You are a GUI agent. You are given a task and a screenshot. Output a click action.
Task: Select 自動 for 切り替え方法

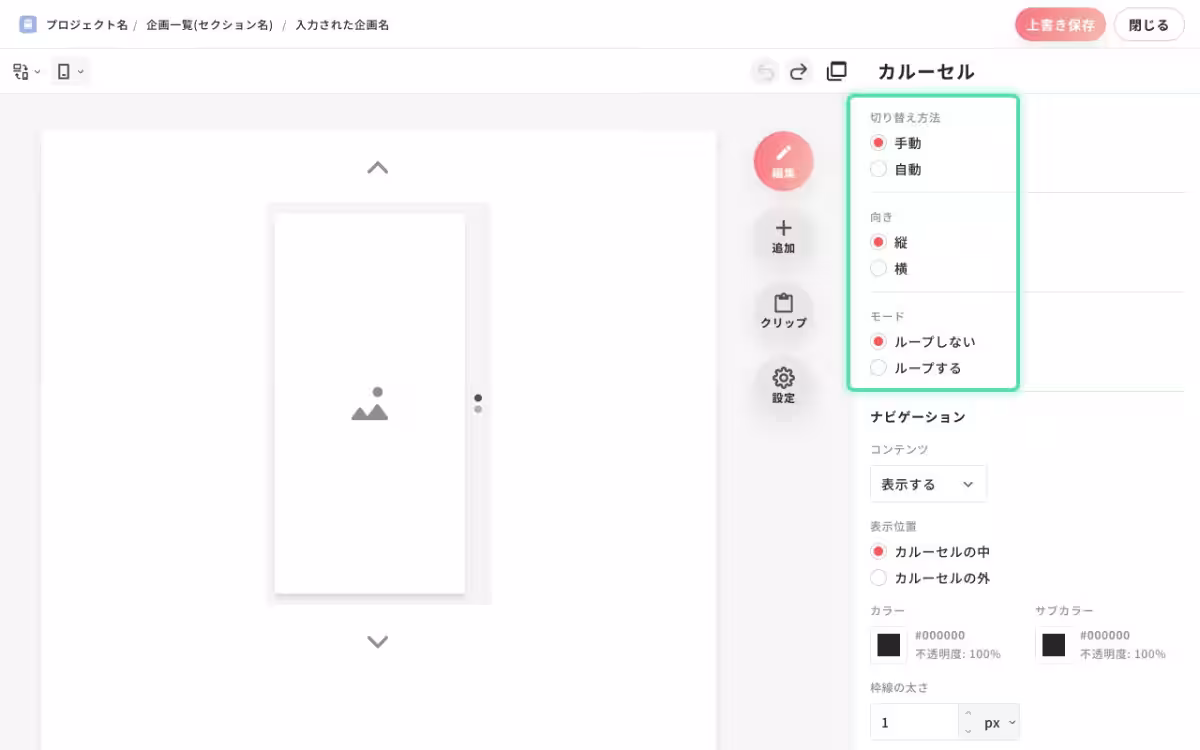point(878,169)
